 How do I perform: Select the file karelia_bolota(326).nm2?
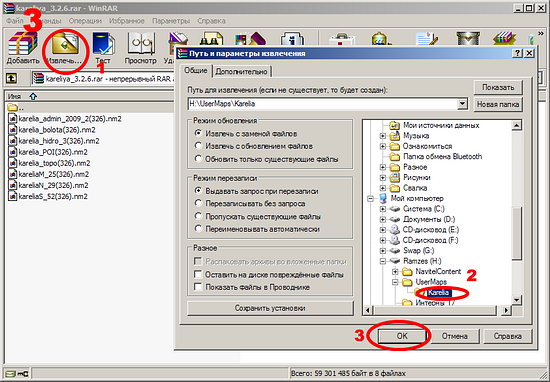52,130
